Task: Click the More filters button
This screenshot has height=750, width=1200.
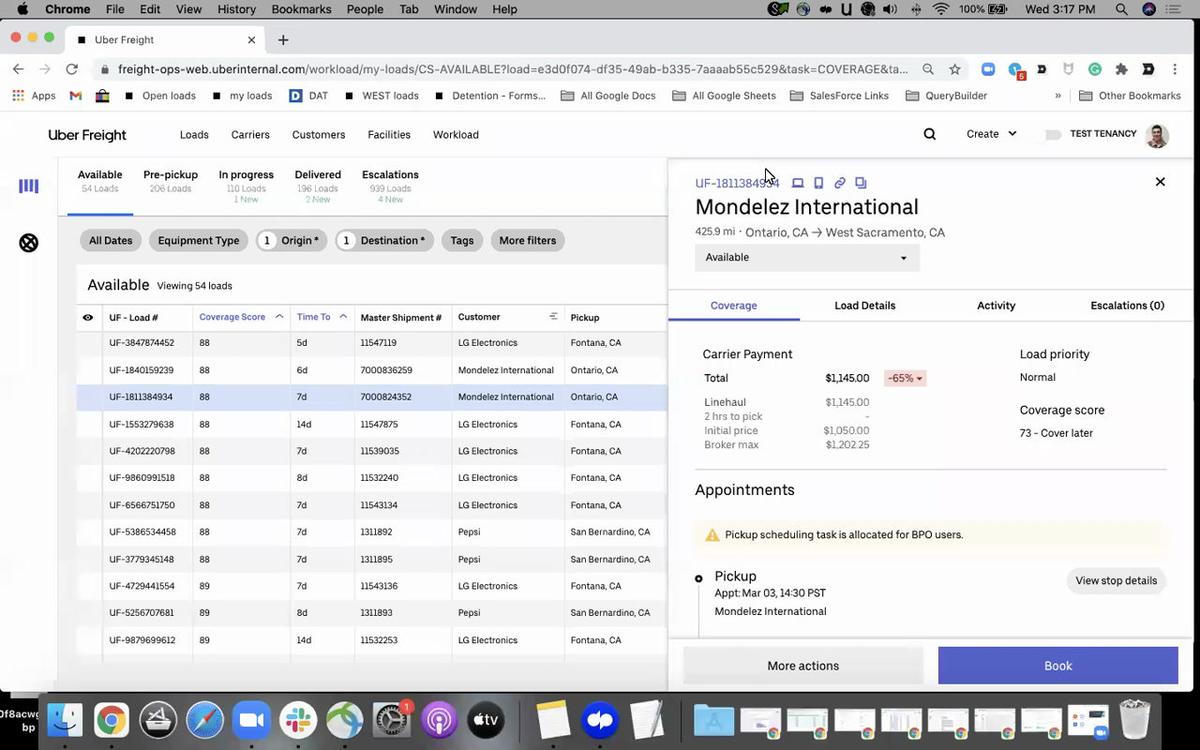Action: tap(527, 240)
